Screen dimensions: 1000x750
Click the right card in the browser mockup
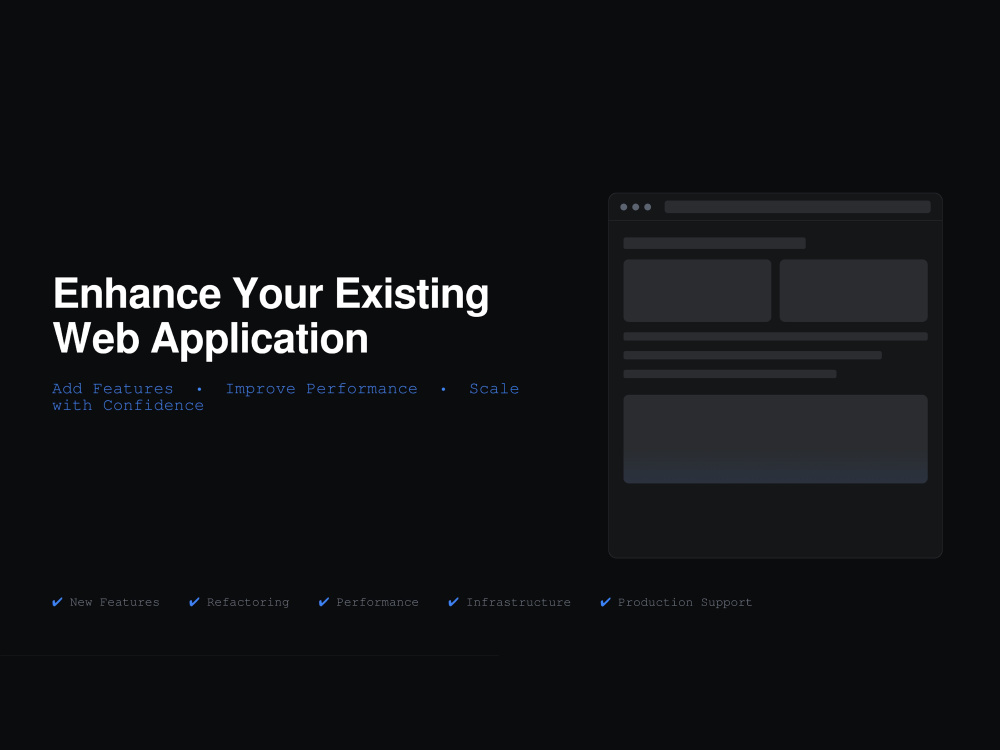tap(853, 290)
